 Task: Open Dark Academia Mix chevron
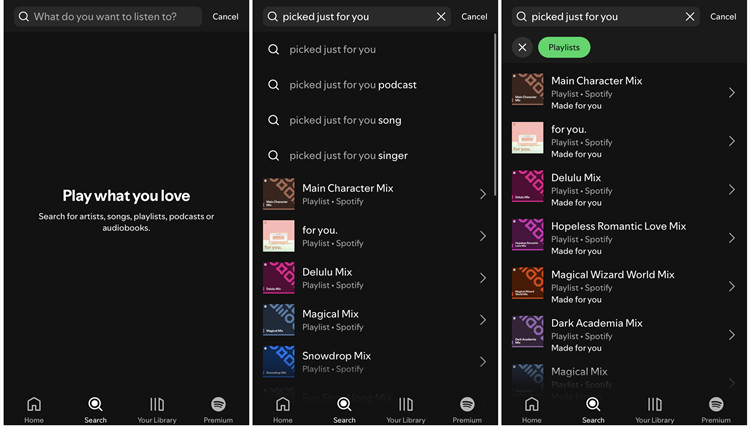point(731,335)
